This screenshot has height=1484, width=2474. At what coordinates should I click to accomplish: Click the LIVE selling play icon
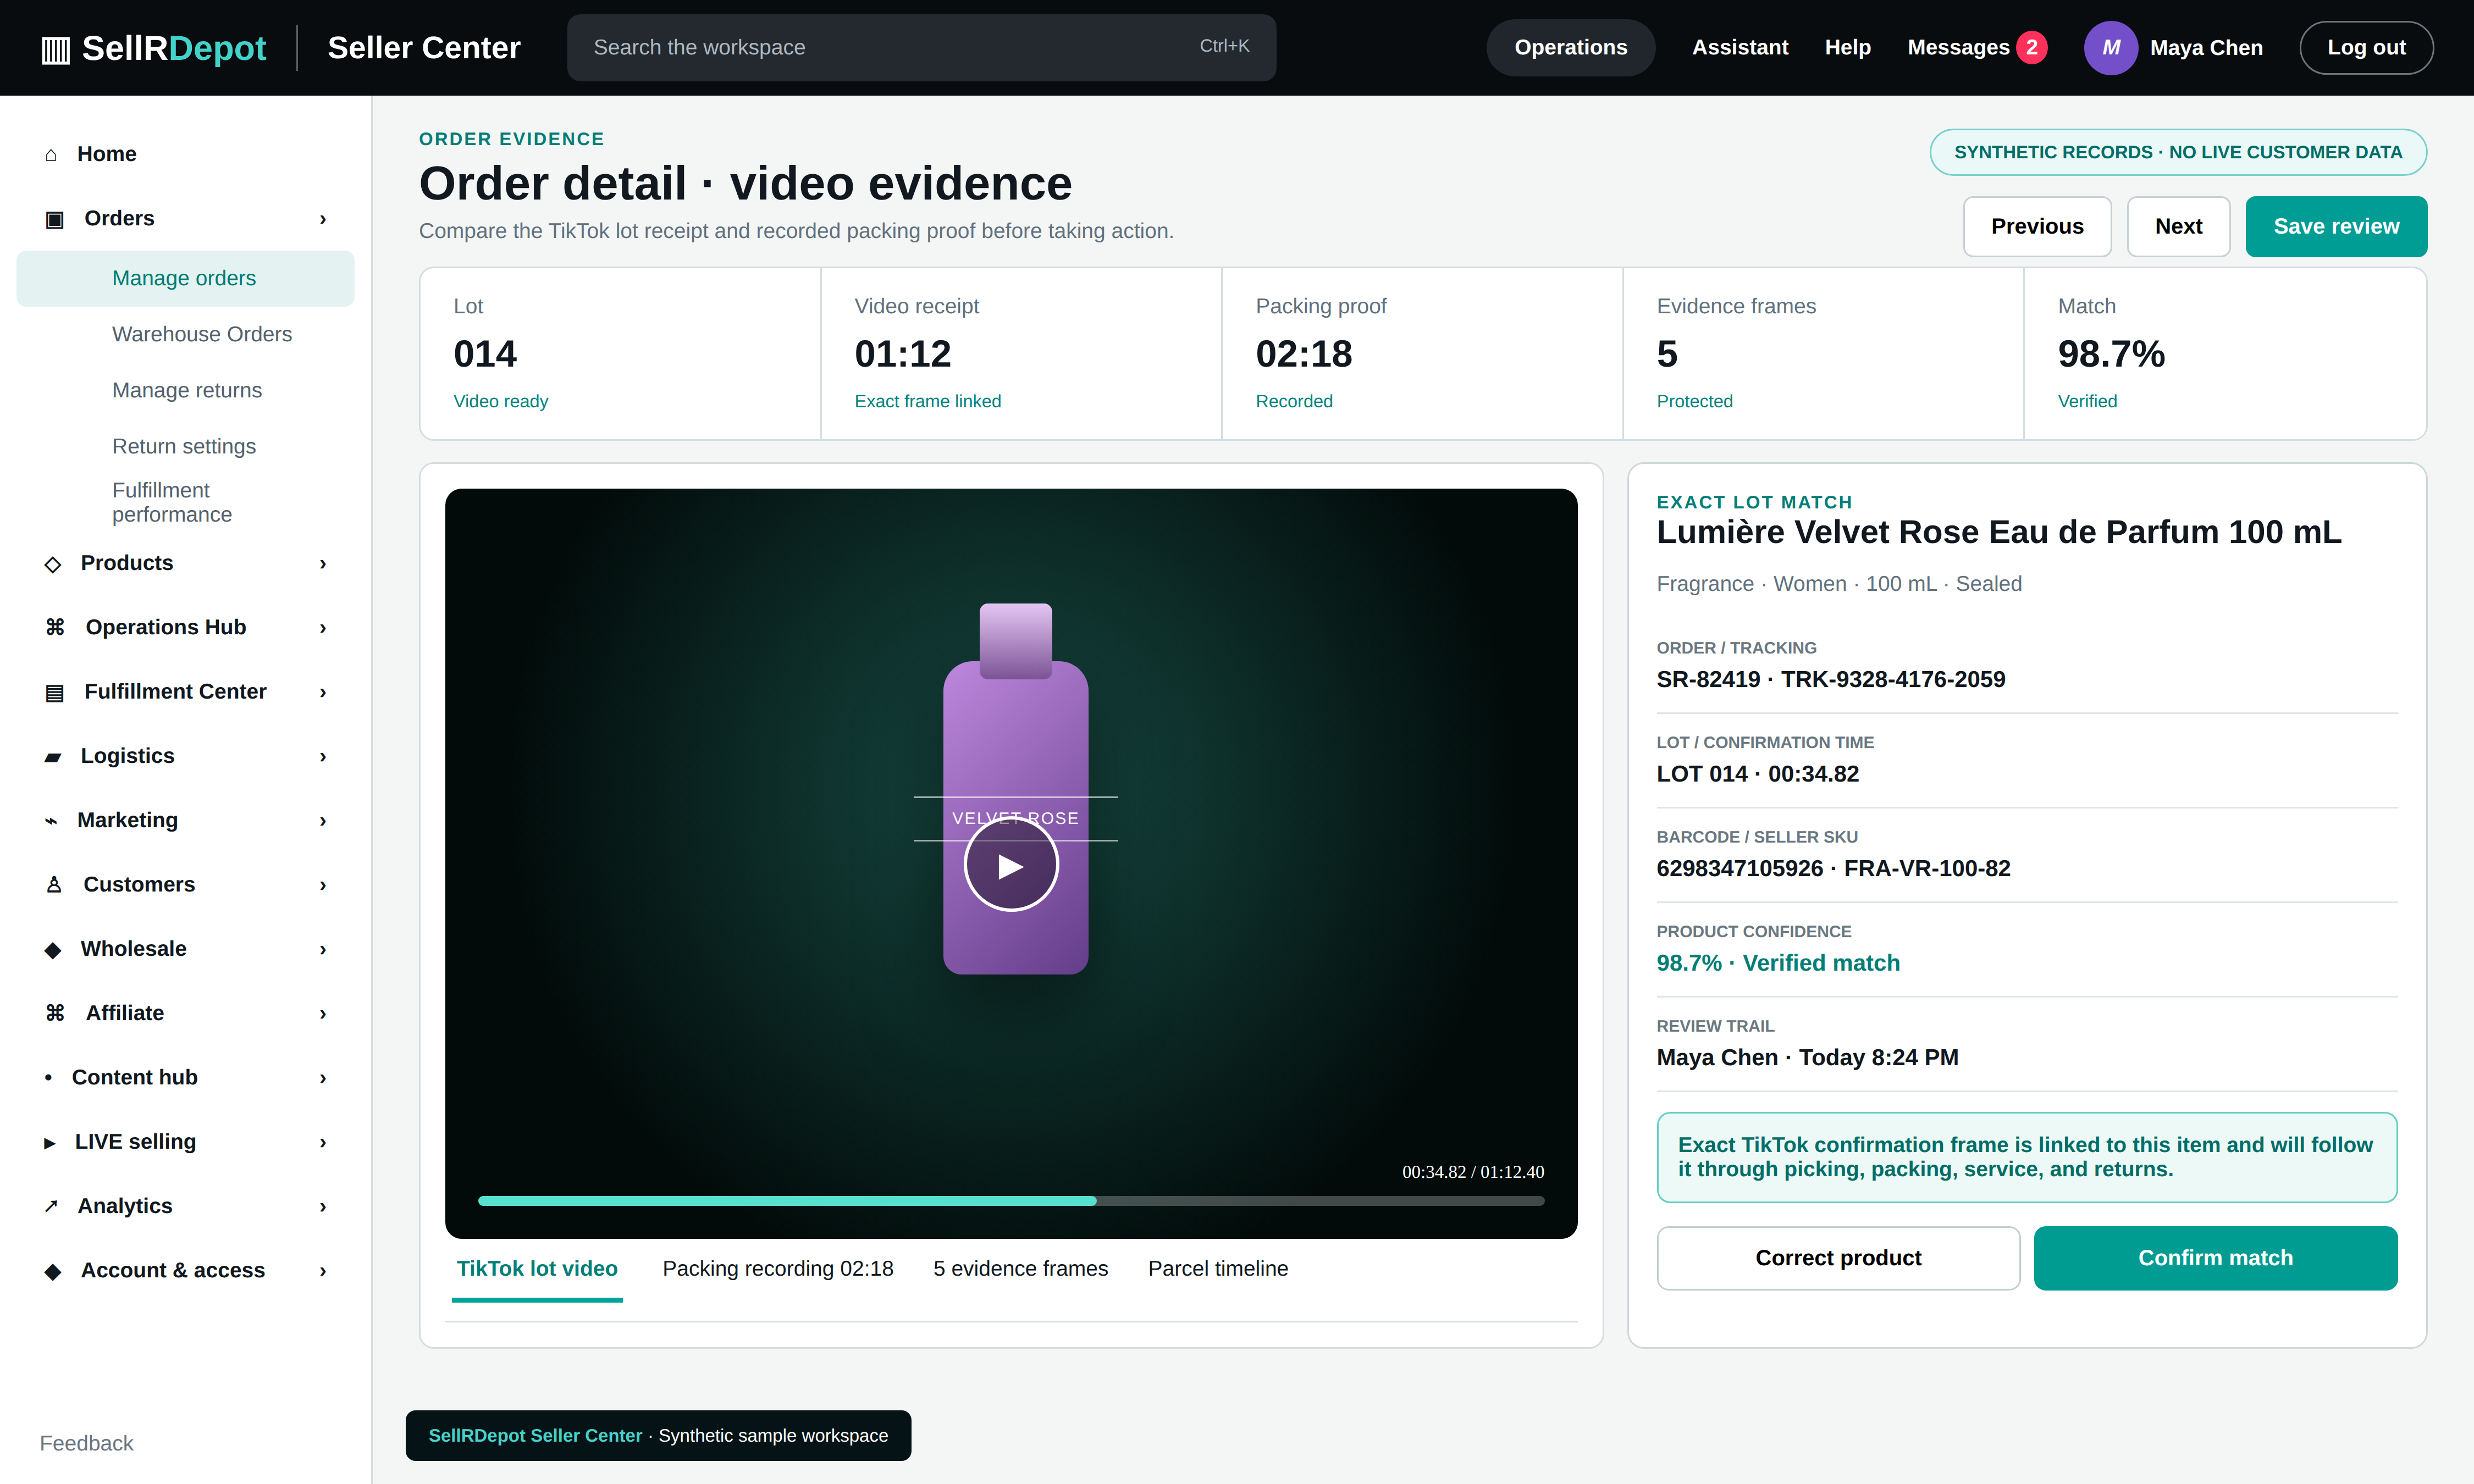(x=50, y=1143)
